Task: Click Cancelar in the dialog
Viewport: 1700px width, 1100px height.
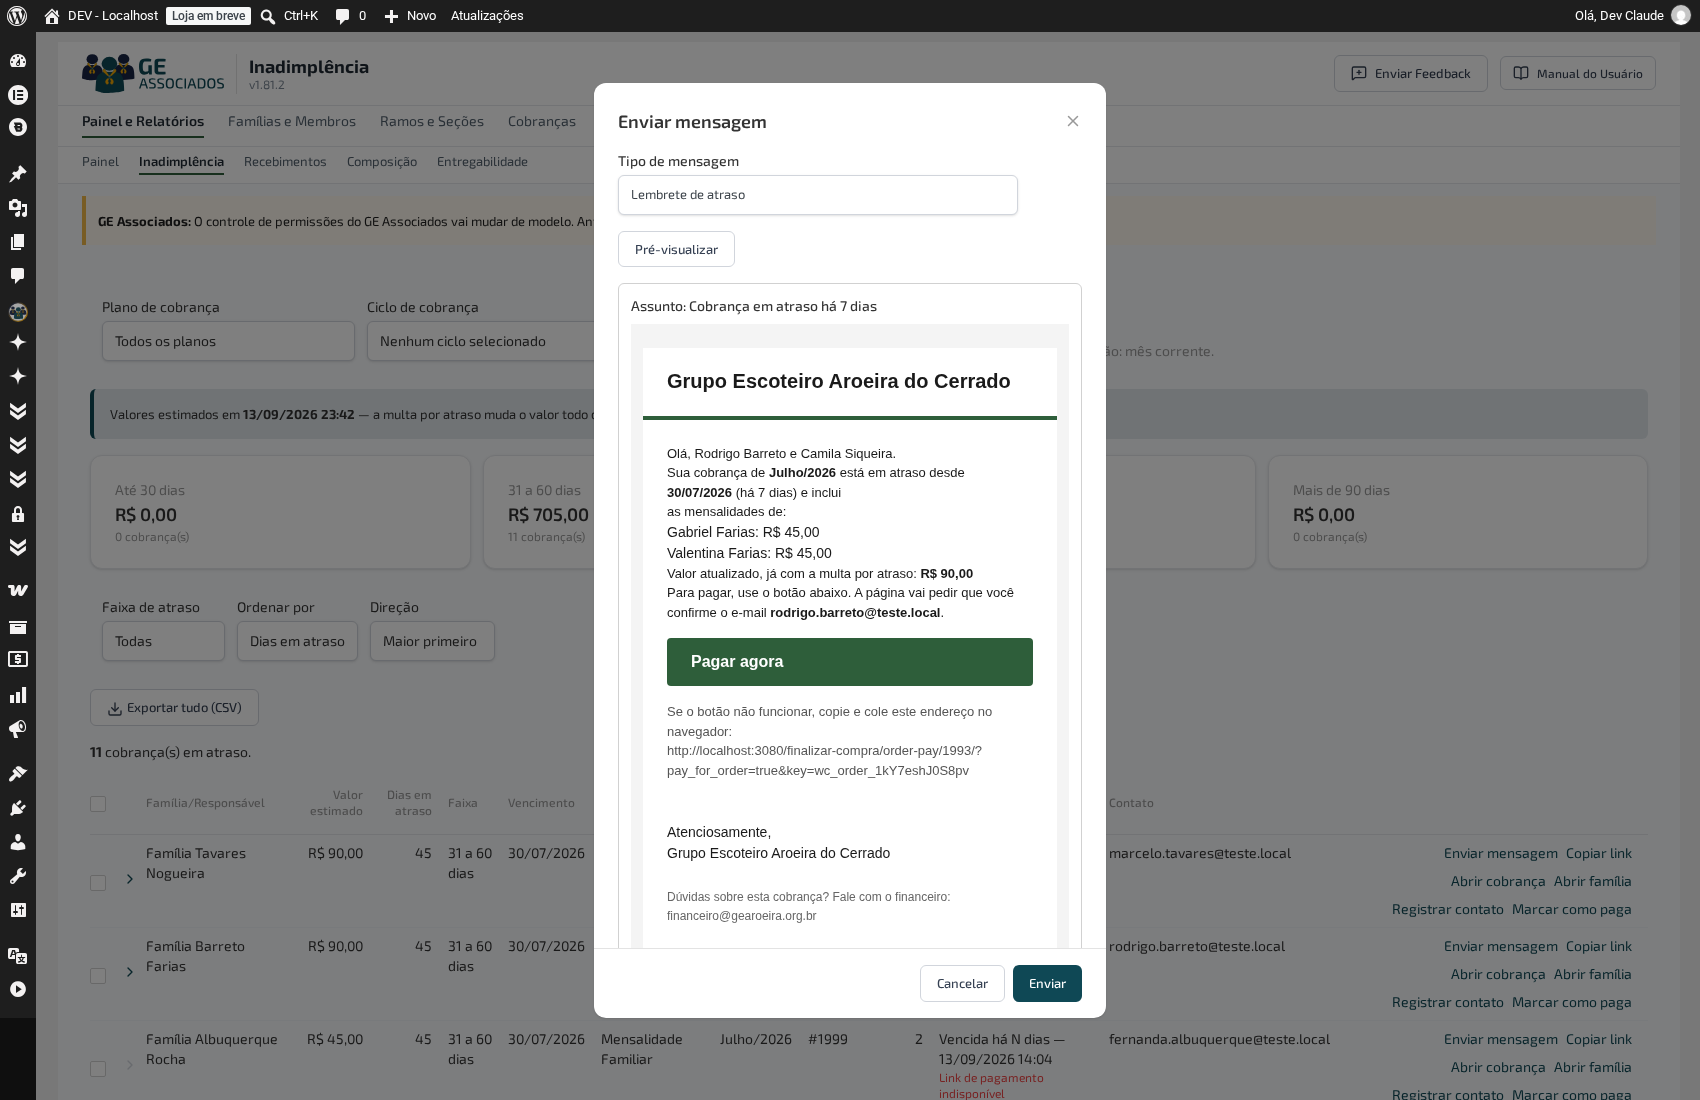Action: pos(962,983)
